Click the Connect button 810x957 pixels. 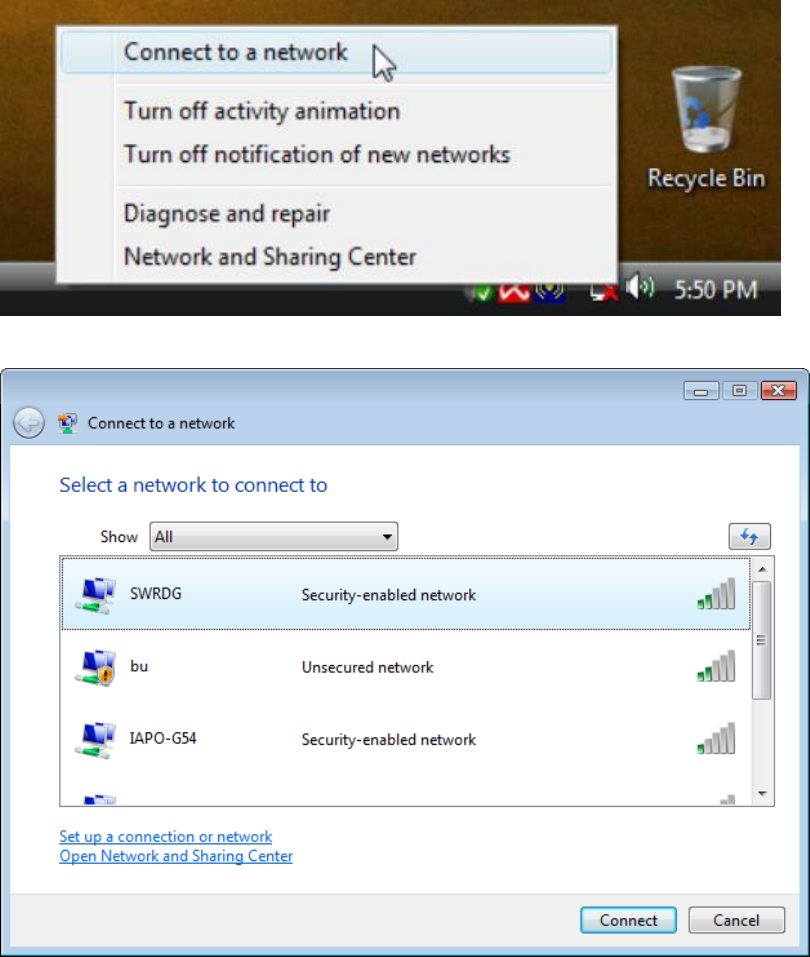(x=628, y=920)
